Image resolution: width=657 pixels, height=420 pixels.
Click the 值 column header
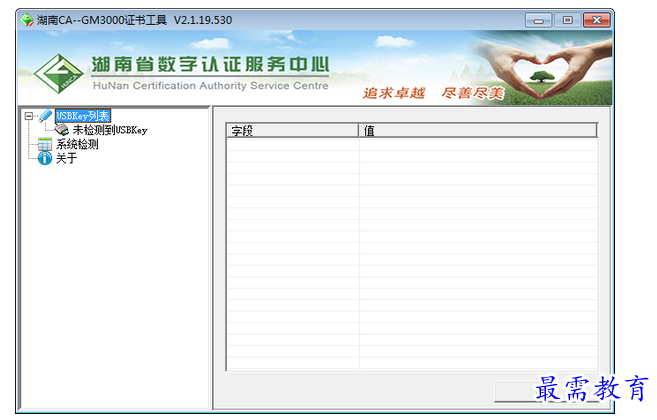(x=478, y=130)
